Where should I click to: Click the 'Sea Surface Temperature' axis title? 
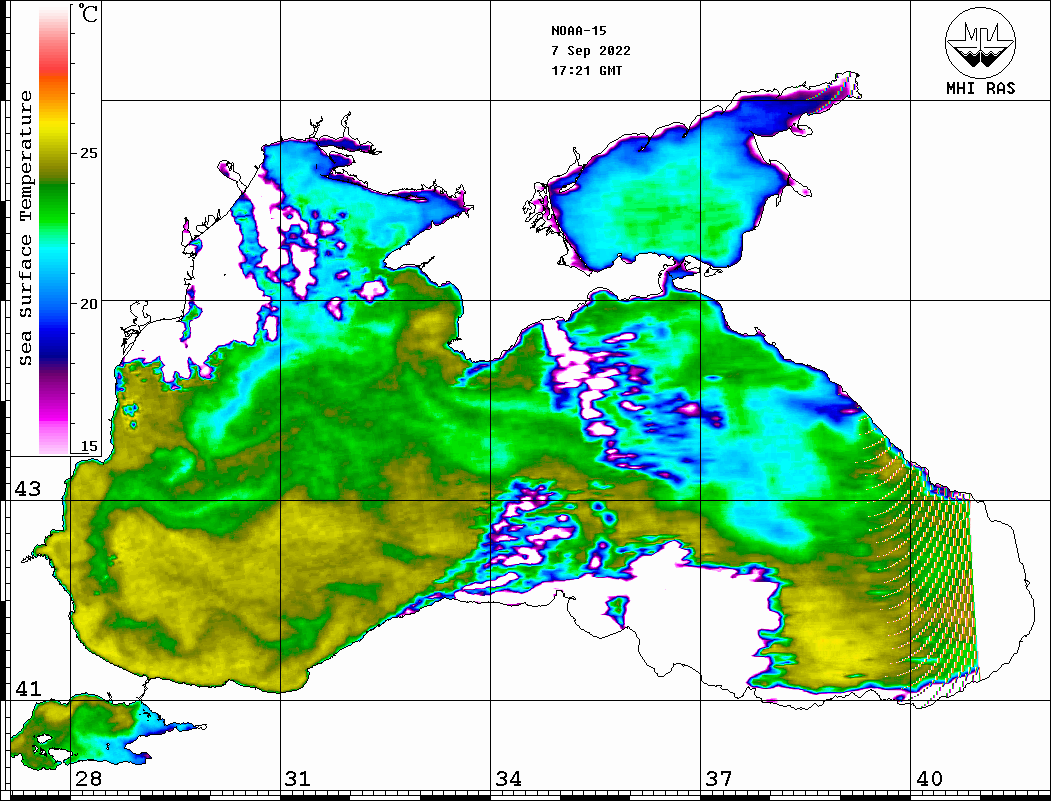[25, 228]
